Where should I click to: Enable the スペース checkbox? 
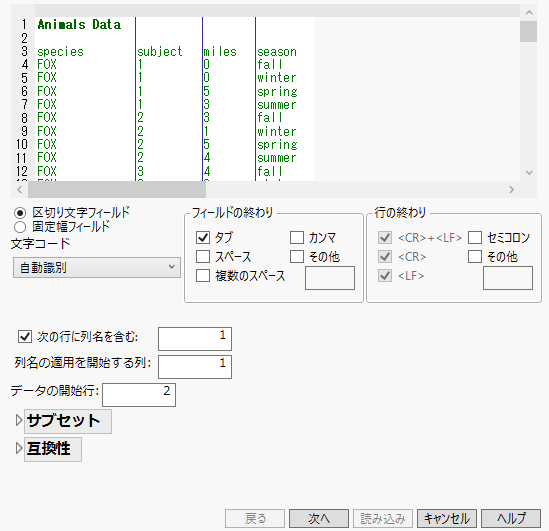pos(203,256)
